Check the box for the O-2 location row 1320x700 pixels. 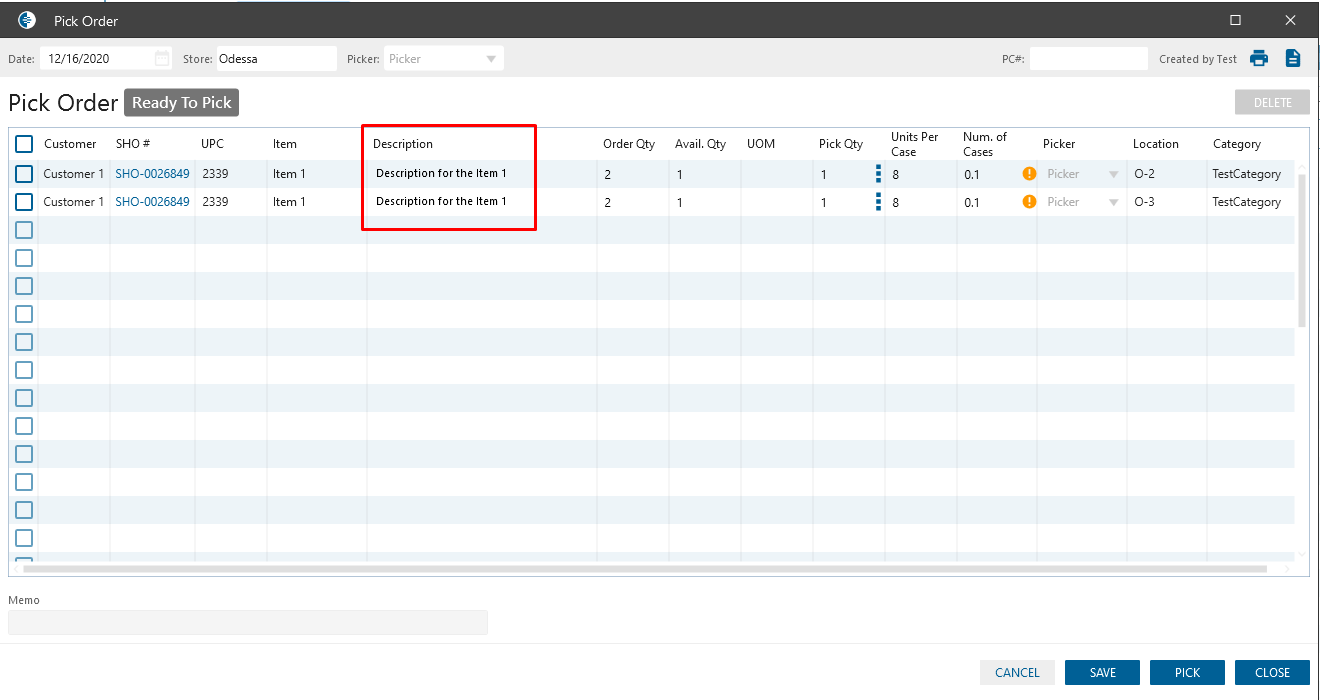pyautogui.click(x=24, y=174)
